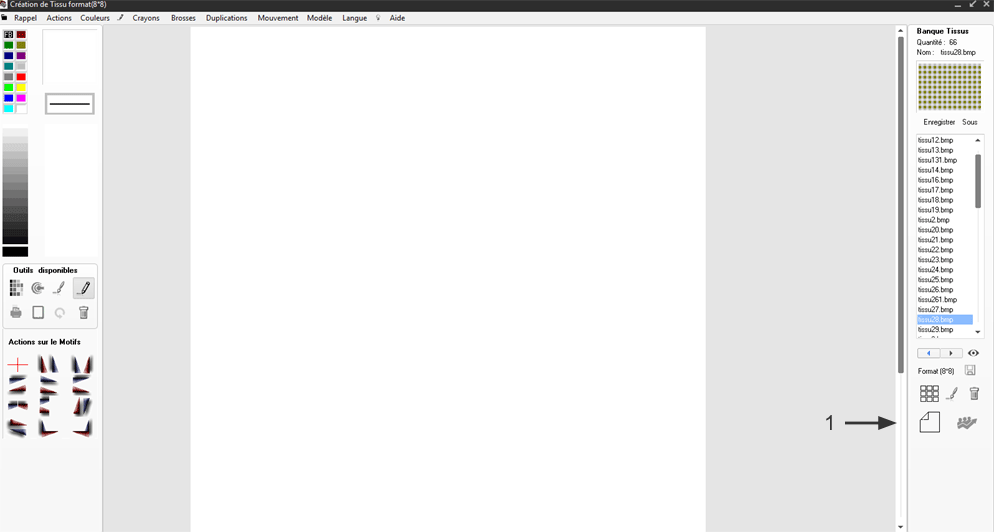The height and width of the screenshot is (532, 994).
Task: Select tissu20.bmp in the fabric list
Action: click(x=936, y=230)
